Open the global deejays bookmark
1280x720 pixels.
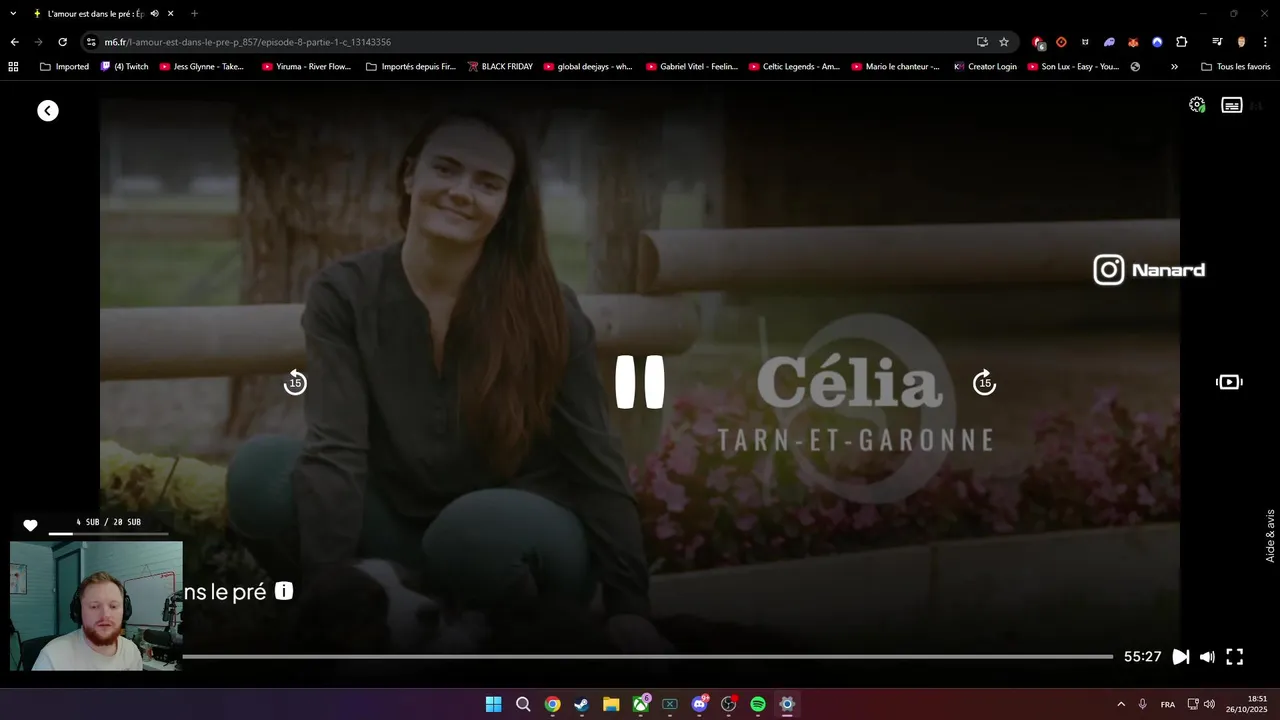(588, 67)
